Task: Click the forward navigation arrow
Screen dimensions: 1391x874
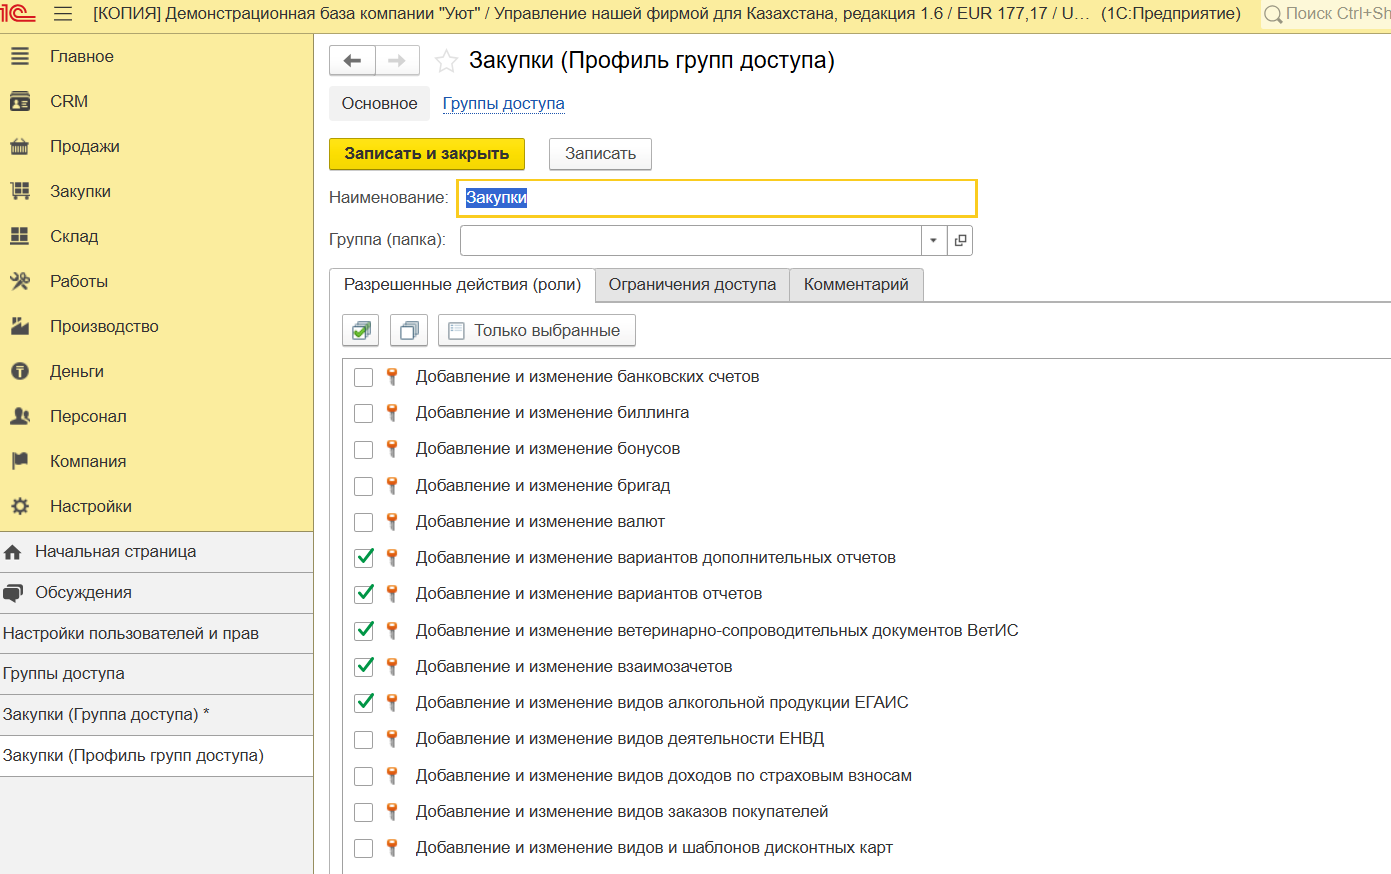Action: click(x=397, y=61)
